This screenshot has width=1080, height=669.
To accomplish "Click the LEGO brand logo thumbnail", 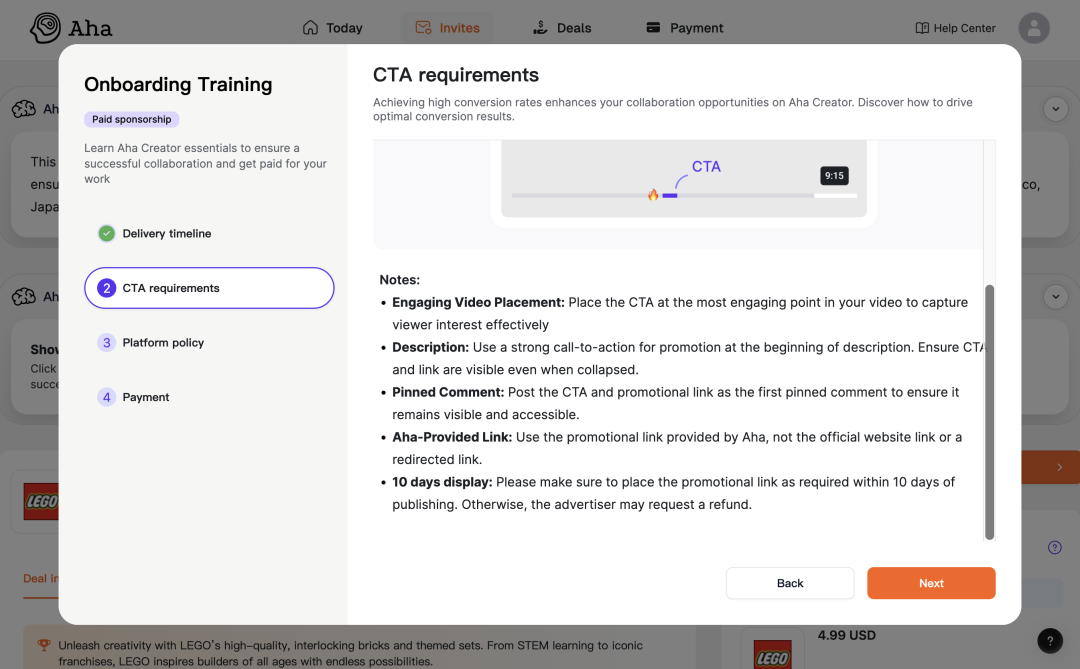I will click(x=41, y=501).
